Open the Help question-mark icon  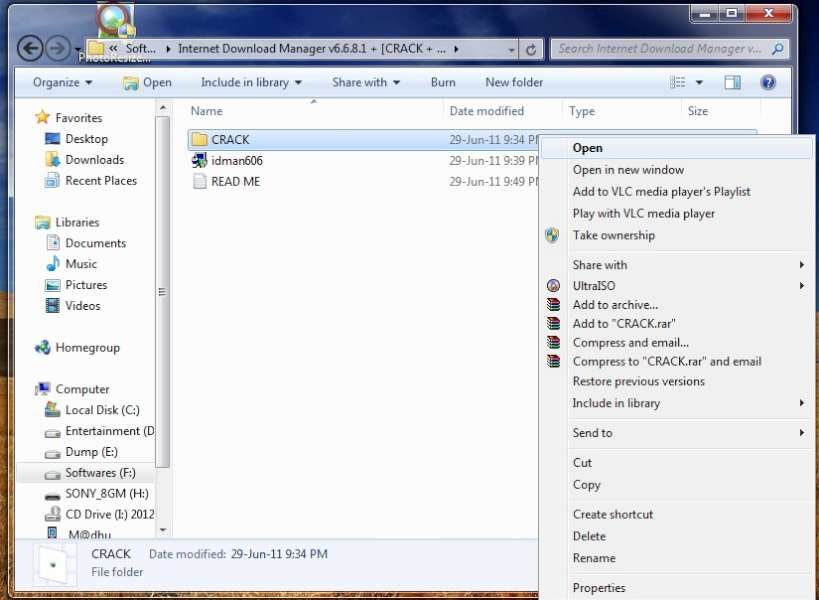point(768,82)
